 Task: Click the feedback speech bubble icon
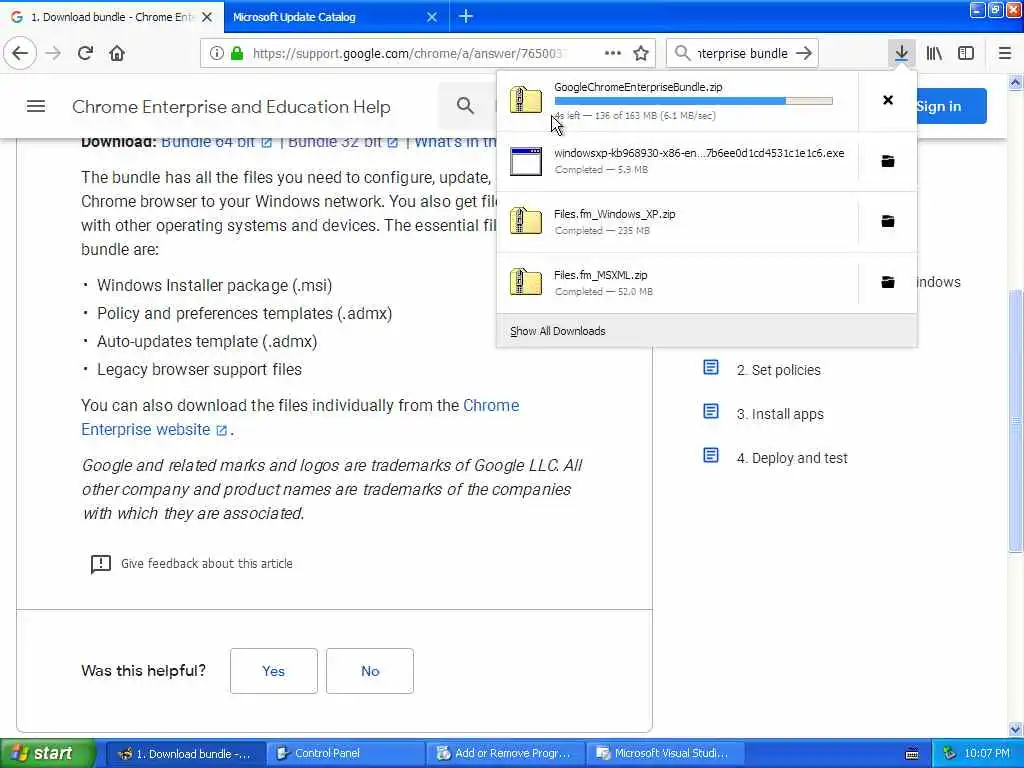click(101, 564)
